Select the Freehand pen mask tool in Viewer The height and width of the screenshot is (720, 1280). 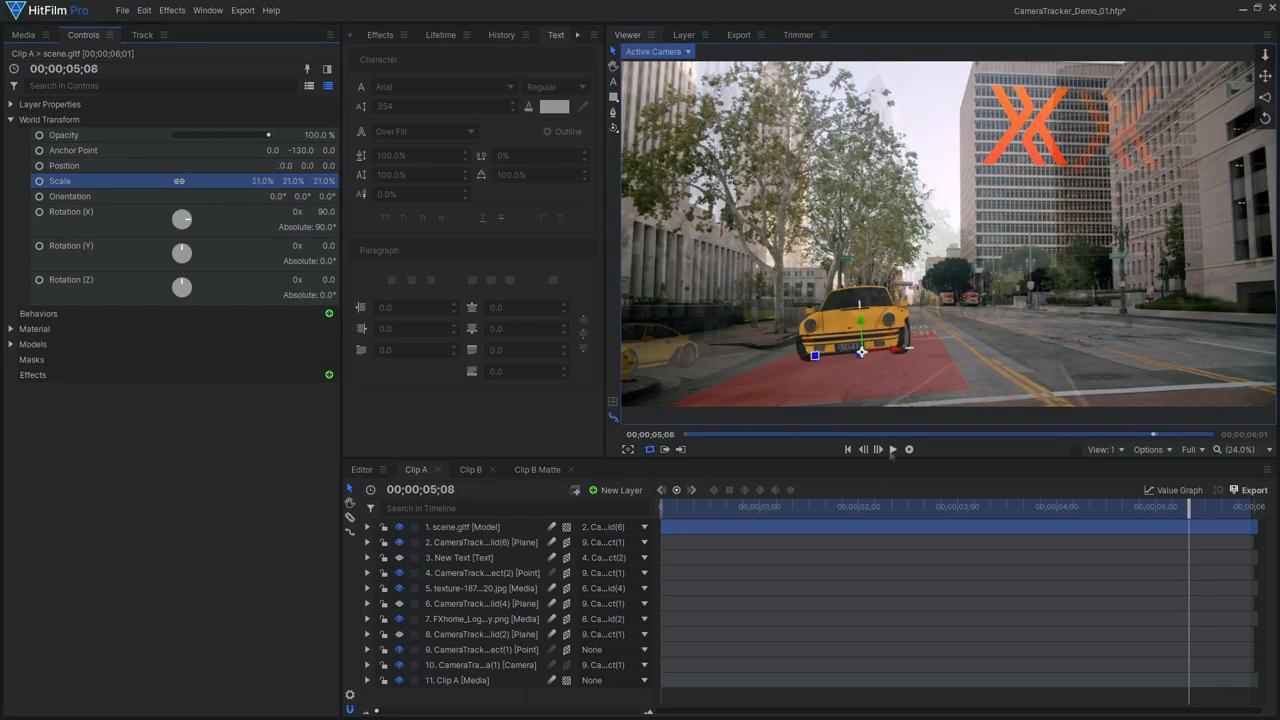coord(613,113)
